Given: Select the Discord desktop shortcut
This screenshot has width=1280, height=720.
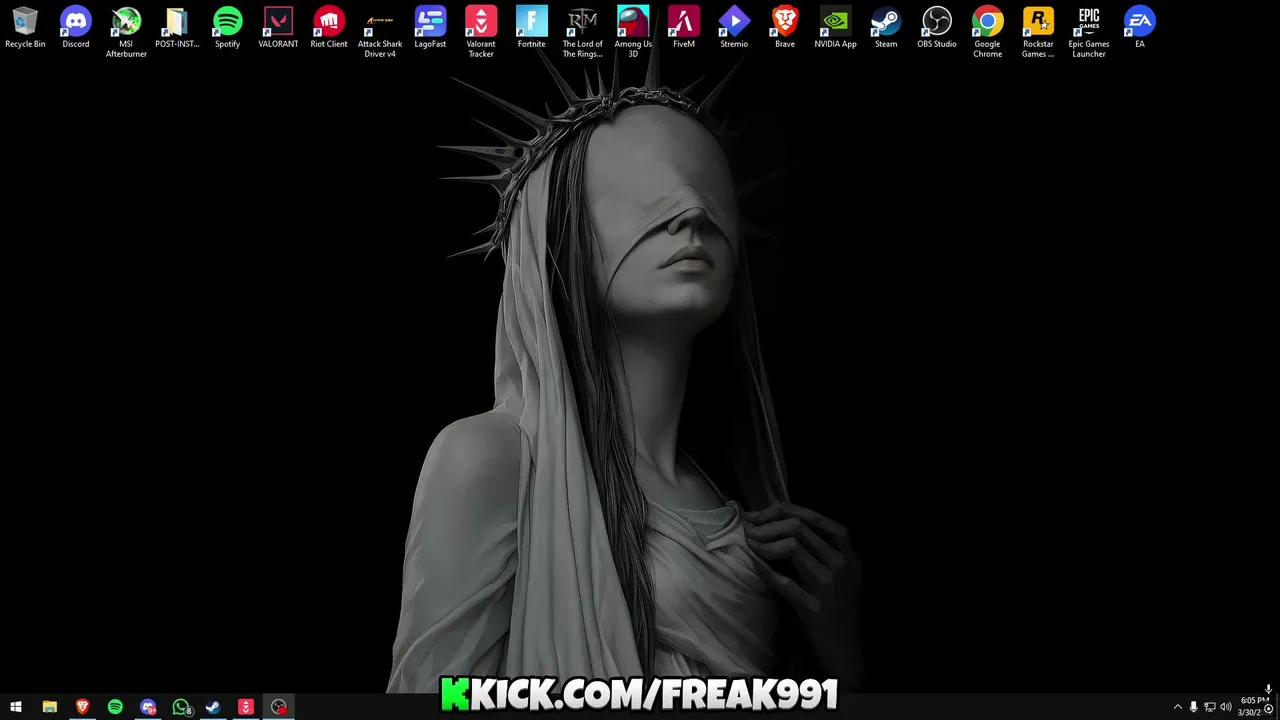Looking at the screenshot, I should pyautogui.click(x=76, y=28).
